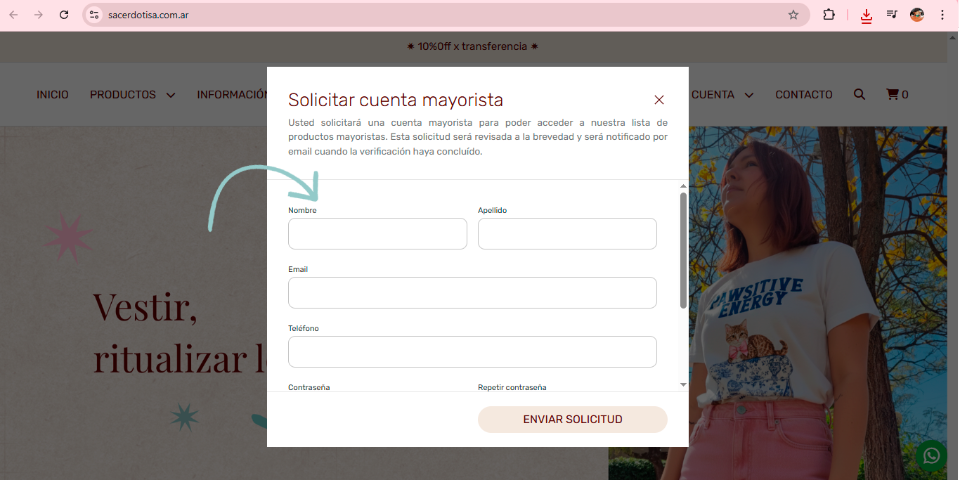Viewport: 960px width, 480px height.
Task: Open the CONTACTO menu item
Action: [x=803, y=95]
